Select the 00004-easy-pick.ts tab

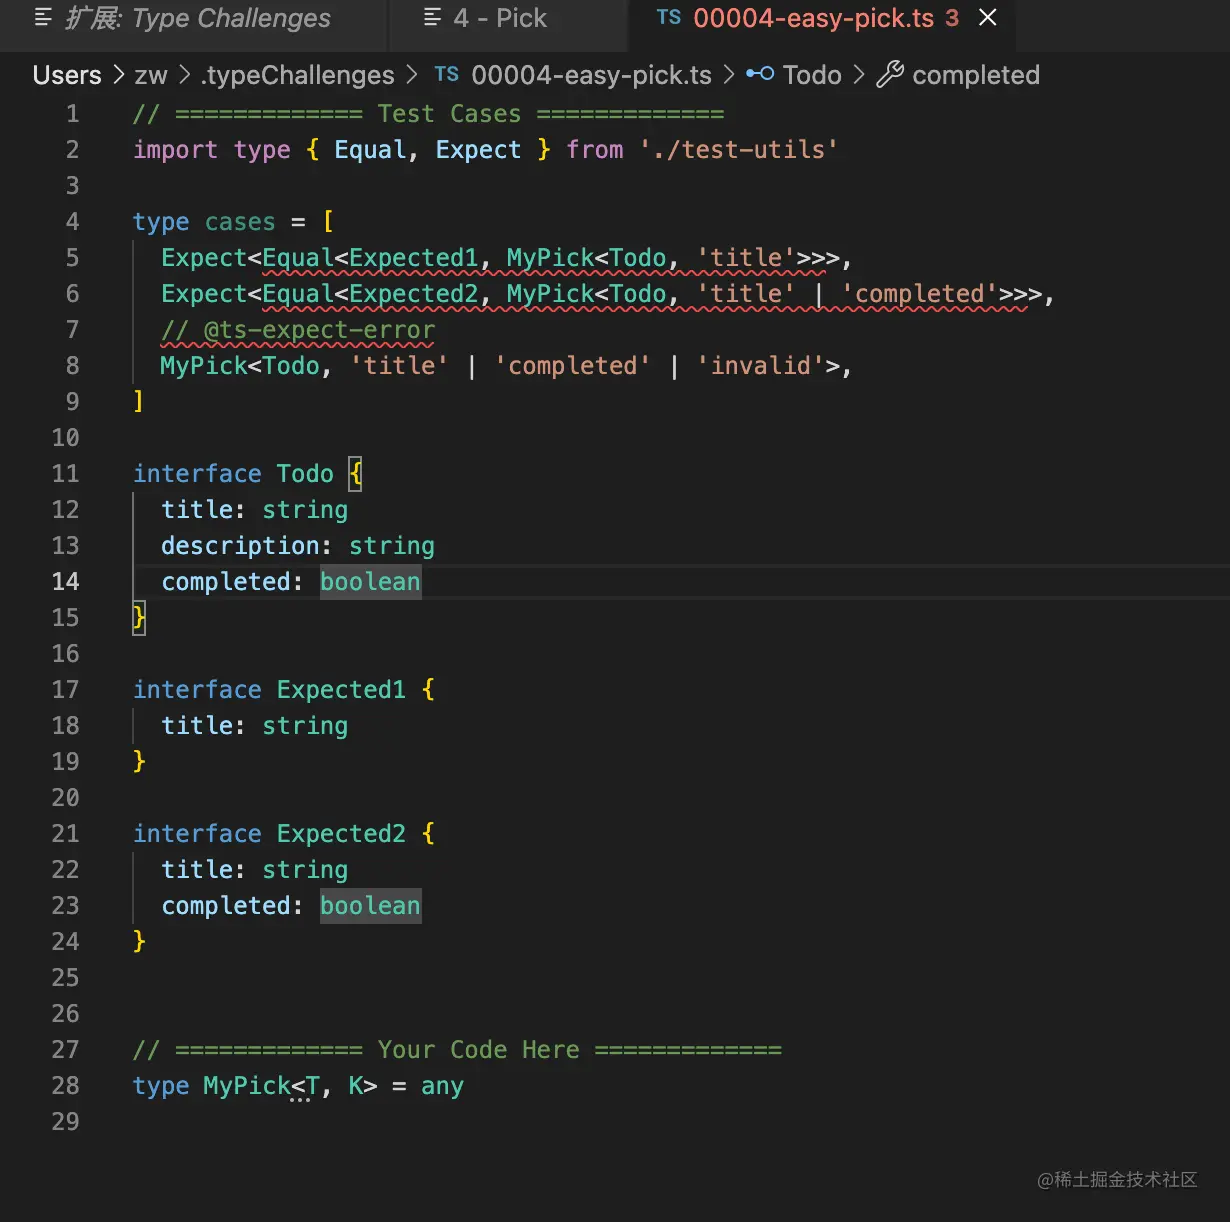(822, 18)
